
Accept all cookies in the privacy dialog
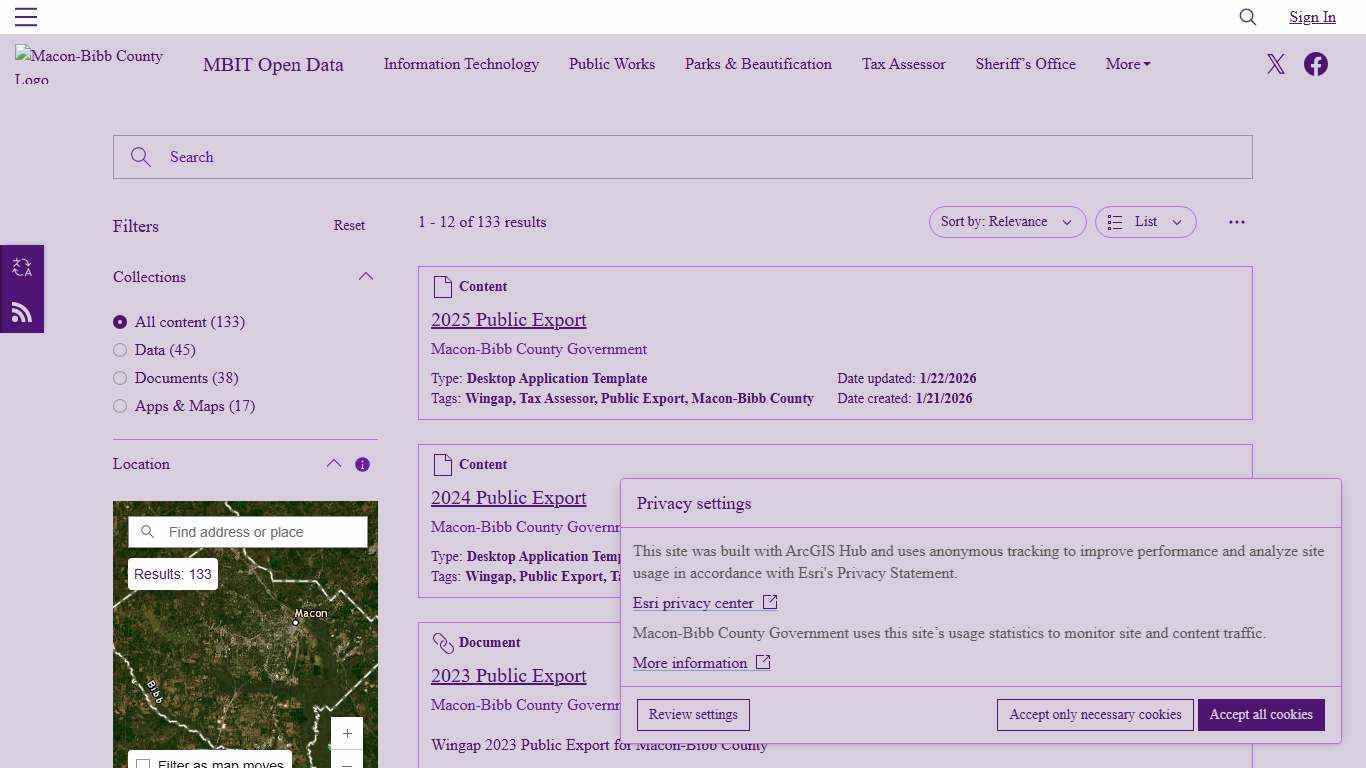pyautogui.click(x=1261, y=714)
